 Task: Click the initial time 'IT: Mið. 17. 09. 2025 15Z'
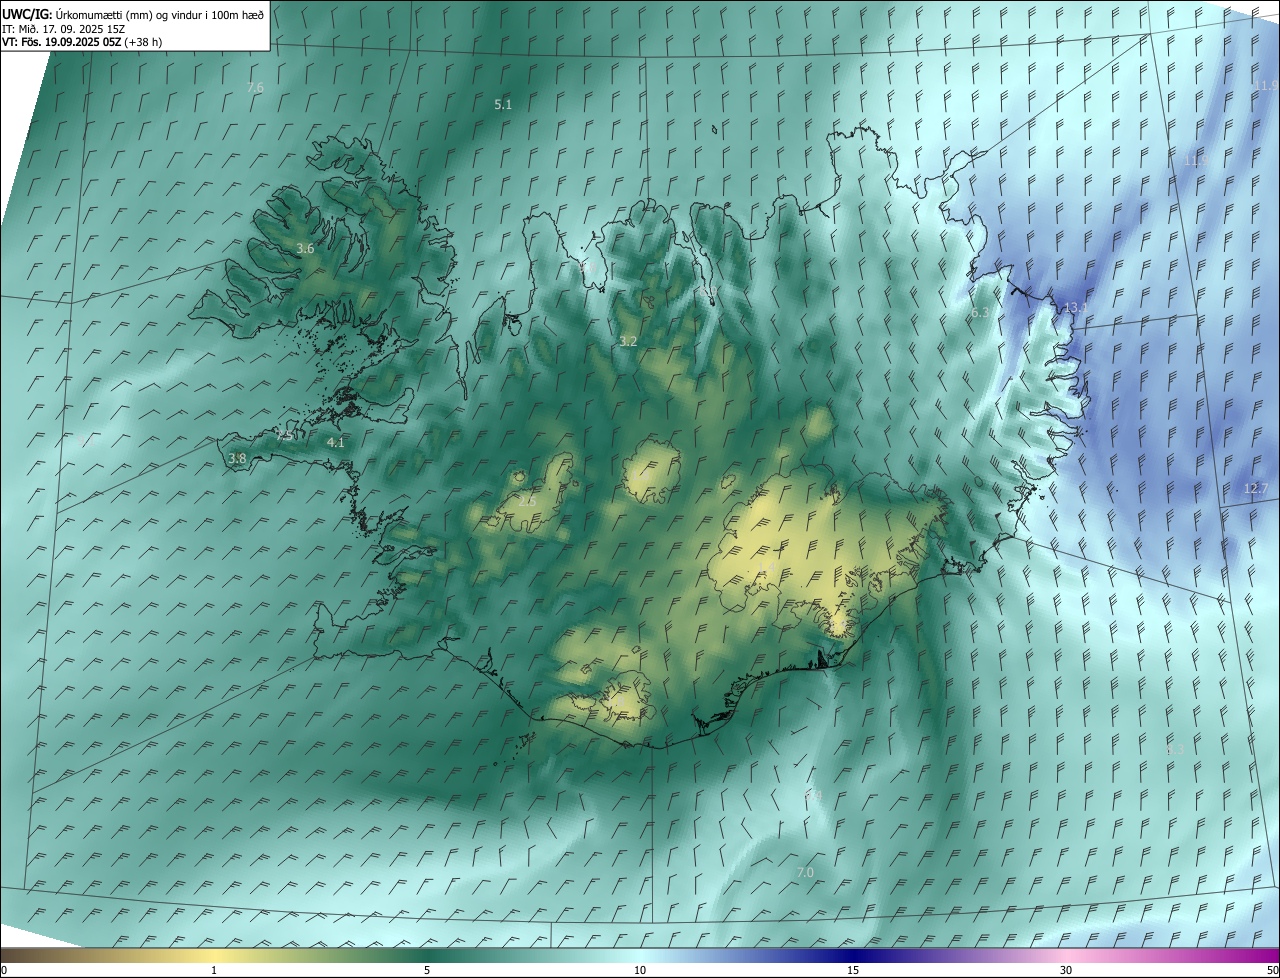coord(64,28)
